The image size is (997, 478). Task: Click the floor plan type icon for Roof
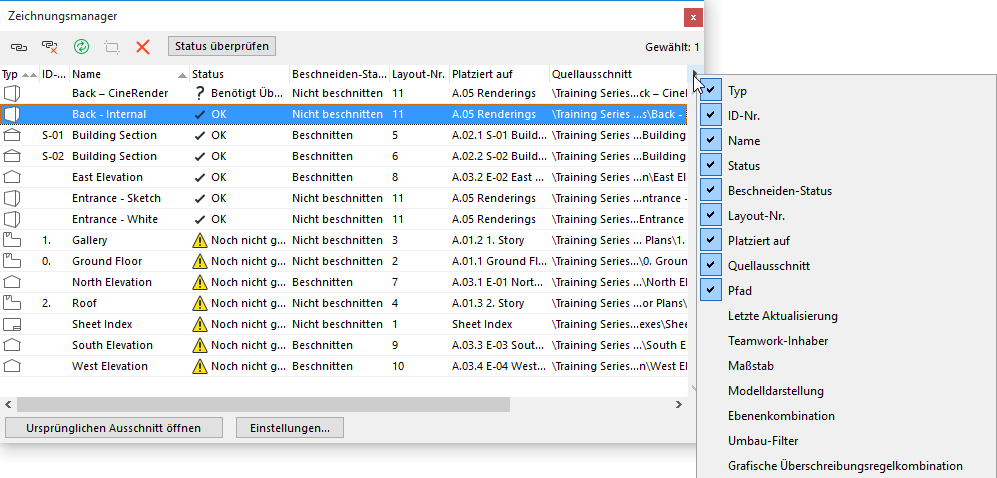coord(11,303)
